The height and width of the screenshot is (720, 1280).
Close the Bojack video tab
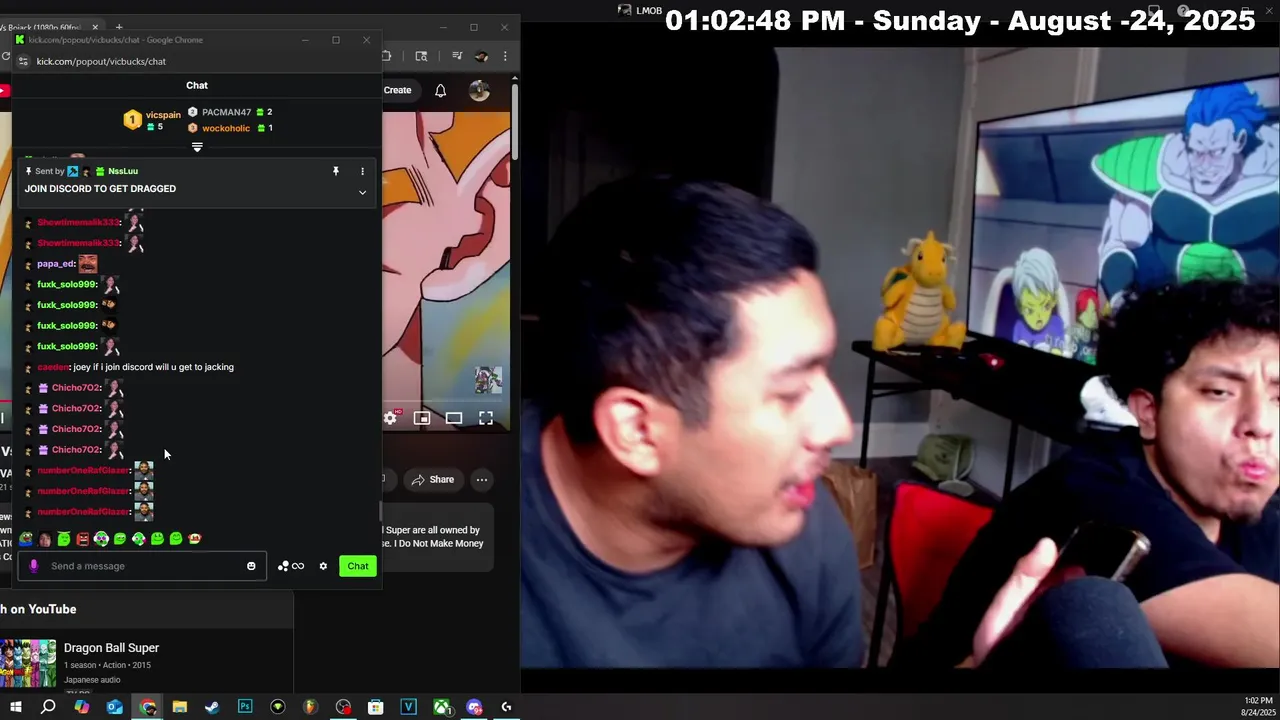[x=96, y=27]
